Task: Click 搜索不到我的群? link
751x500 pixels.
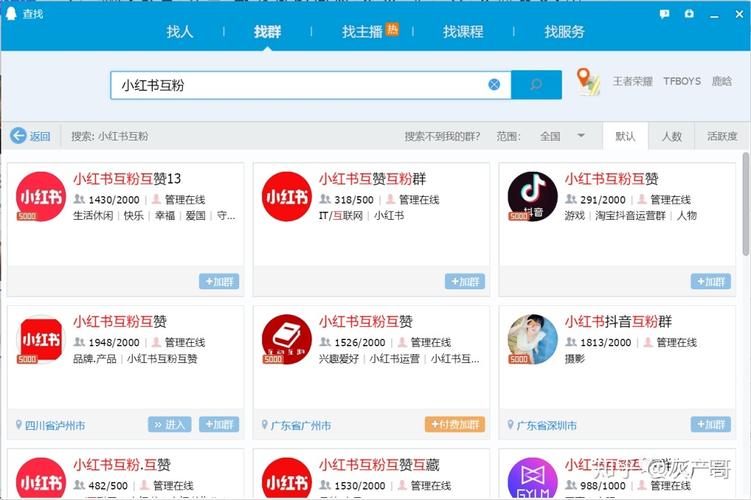Action: coord(442,136)
